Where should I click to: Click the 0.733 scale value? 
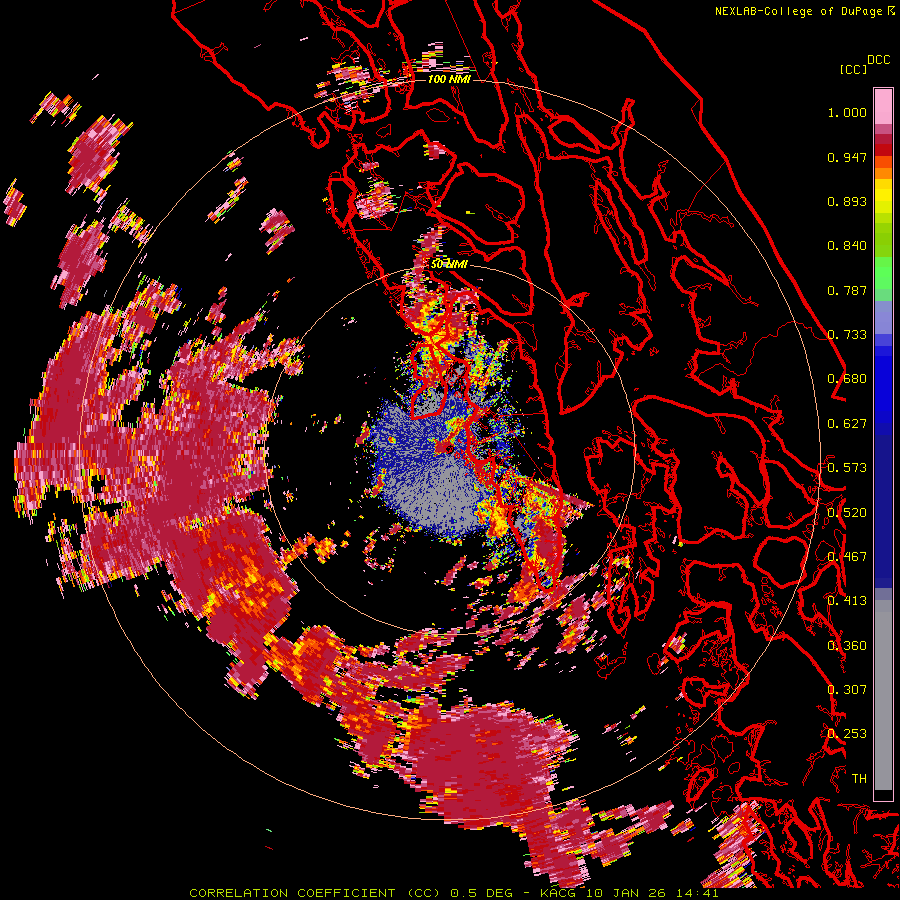tap(847, 335)
